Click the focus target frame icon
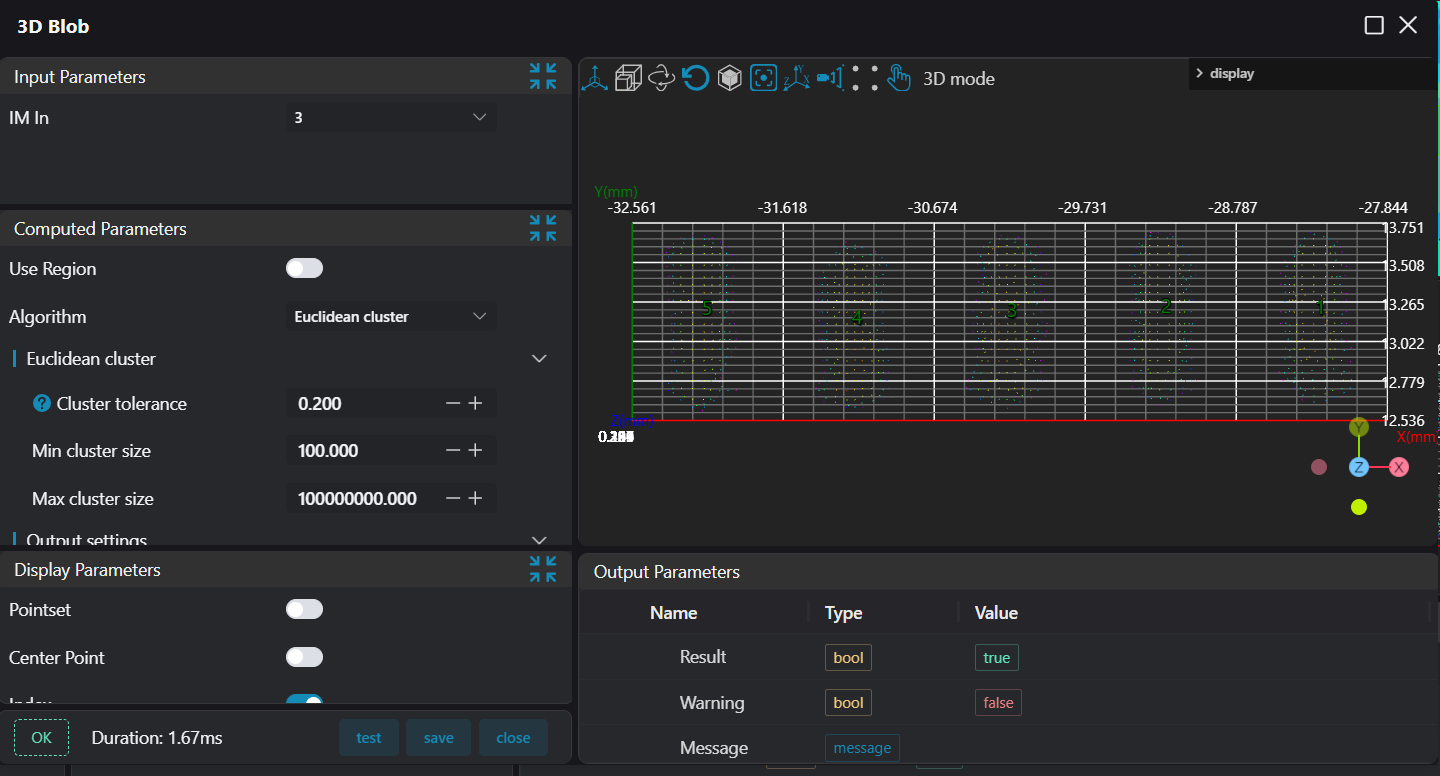Image resolution: width=1440 pixels, height=776 pixels. [x=763, y=78]
